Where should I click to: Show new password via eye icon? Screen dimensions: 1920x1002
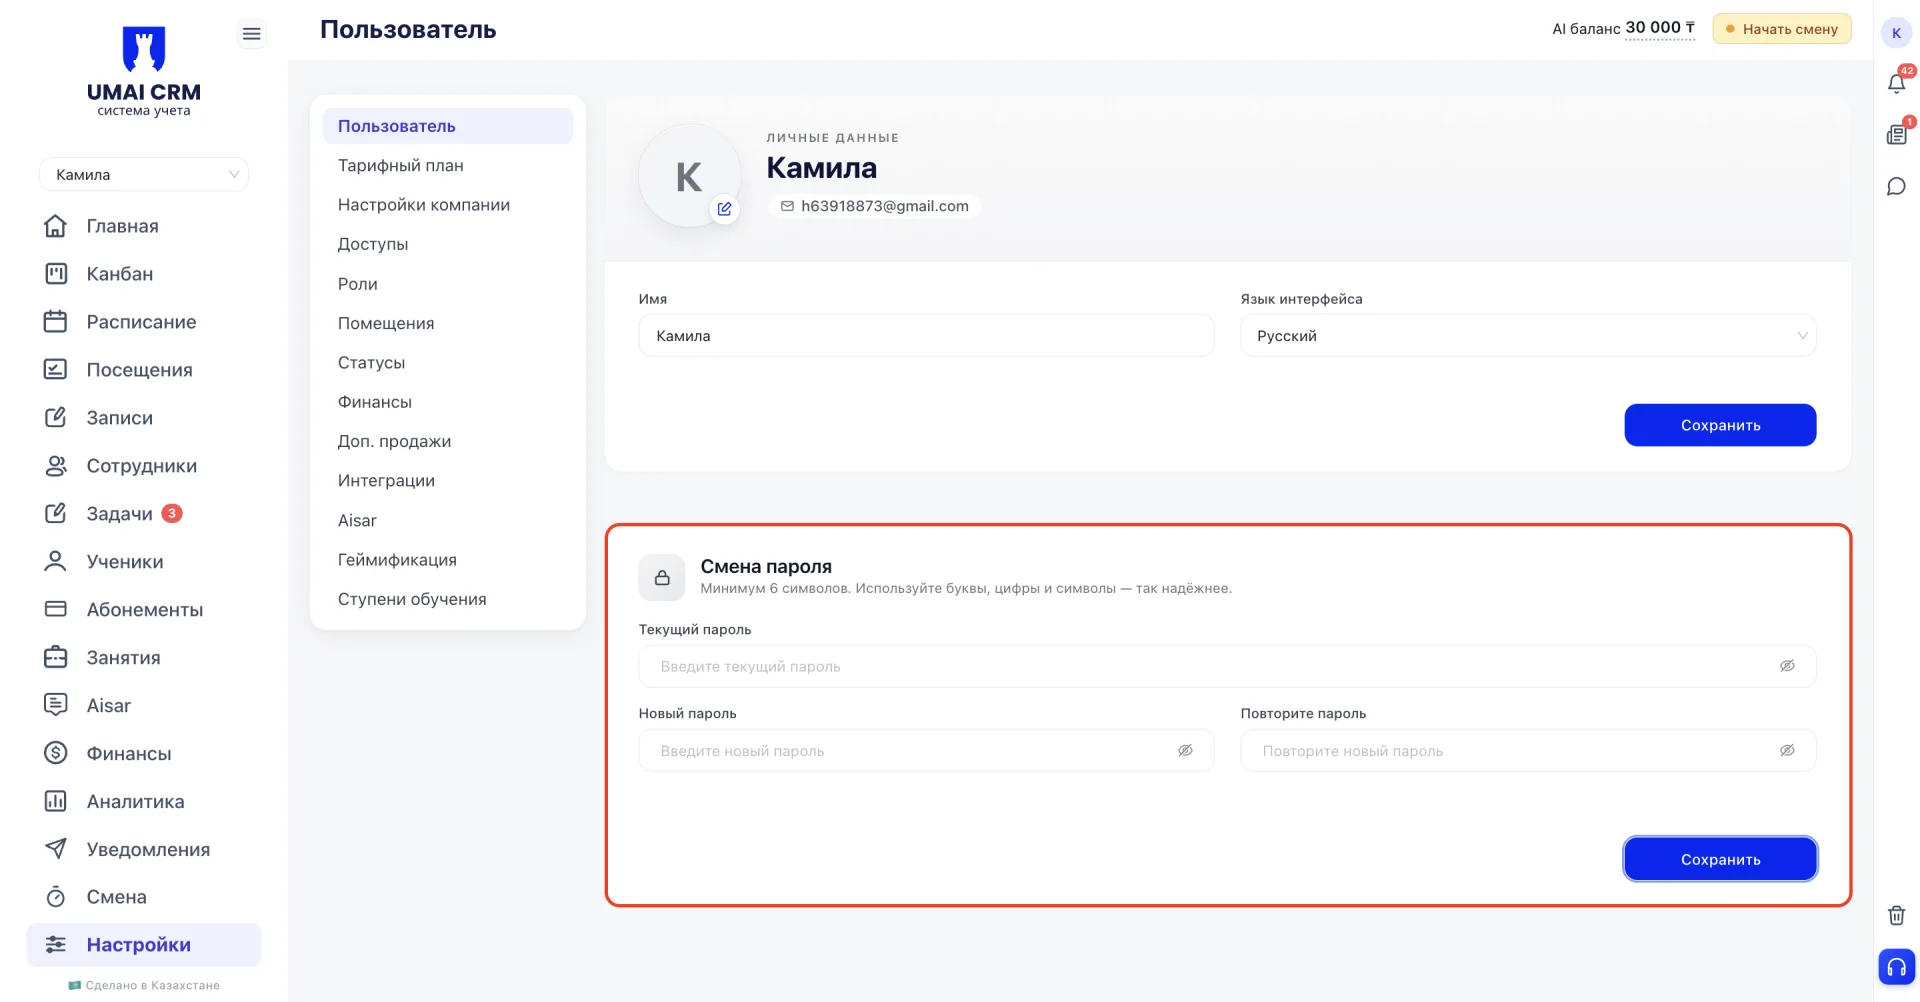1185,750
